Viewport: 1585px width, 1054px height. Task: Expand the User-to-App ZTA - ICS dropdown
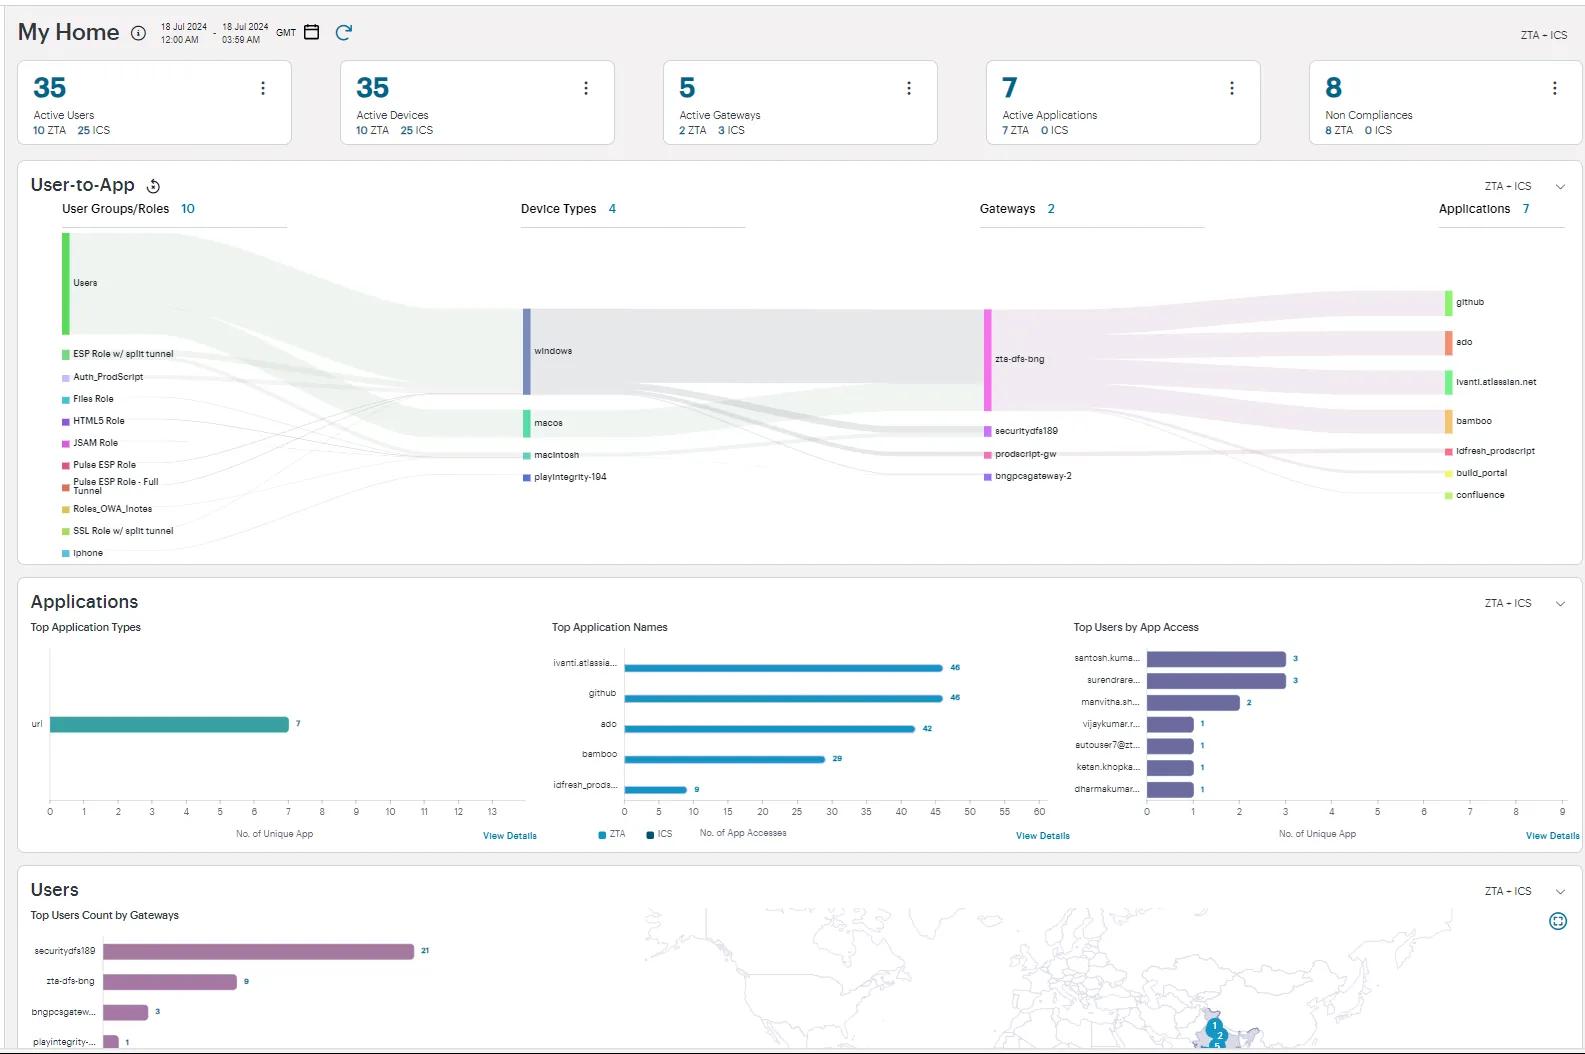click(x=1560, y=187)
